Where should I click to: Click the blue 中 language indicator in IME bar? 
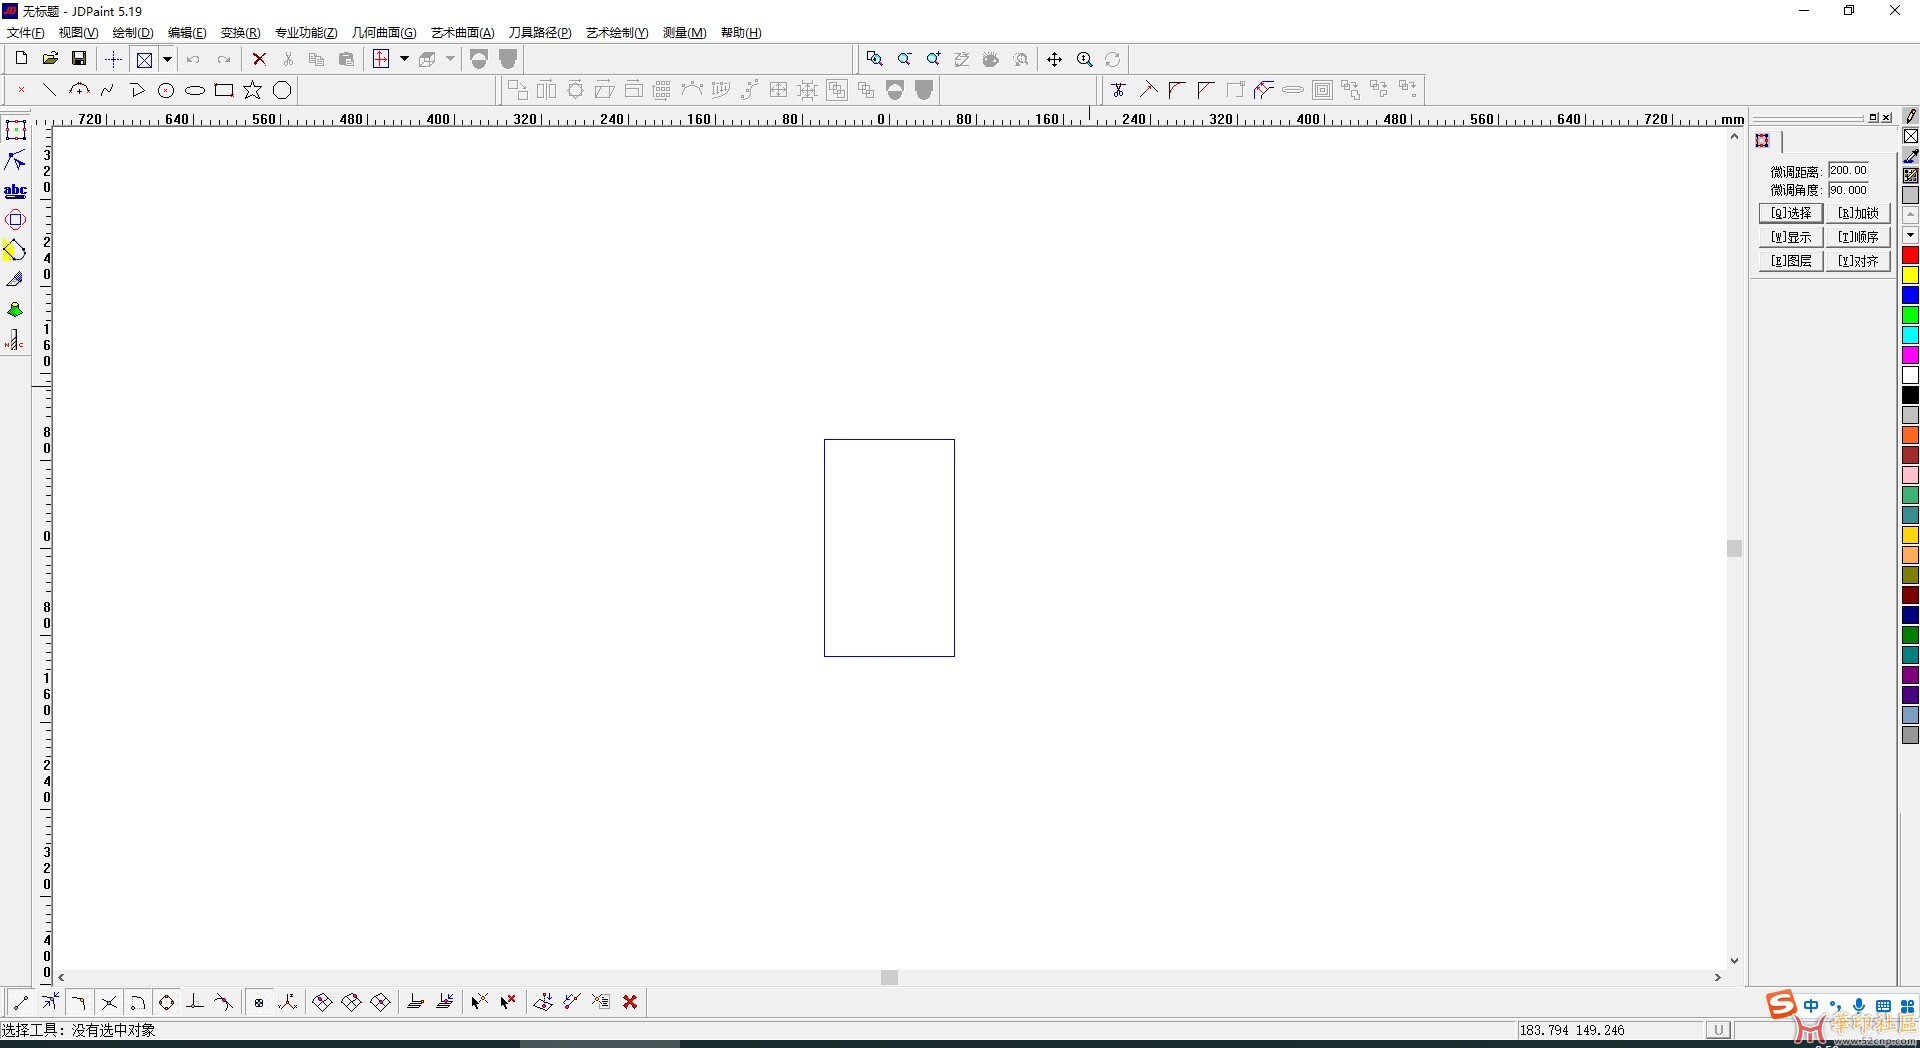click(1811, 1006)
